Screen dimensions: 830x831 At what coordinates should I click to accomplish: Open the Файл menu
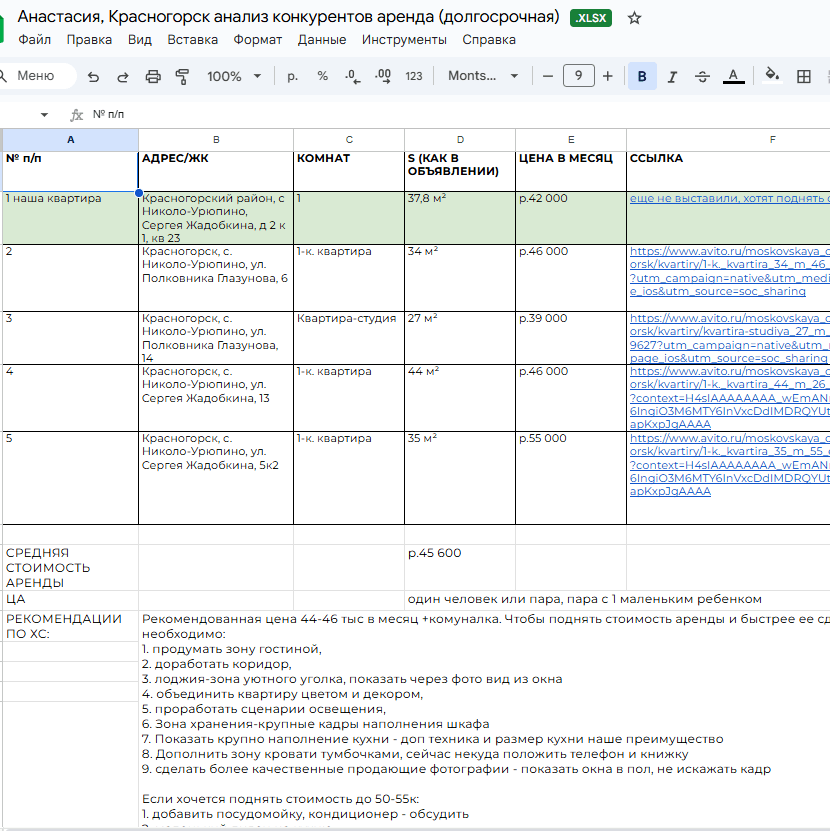34,40
